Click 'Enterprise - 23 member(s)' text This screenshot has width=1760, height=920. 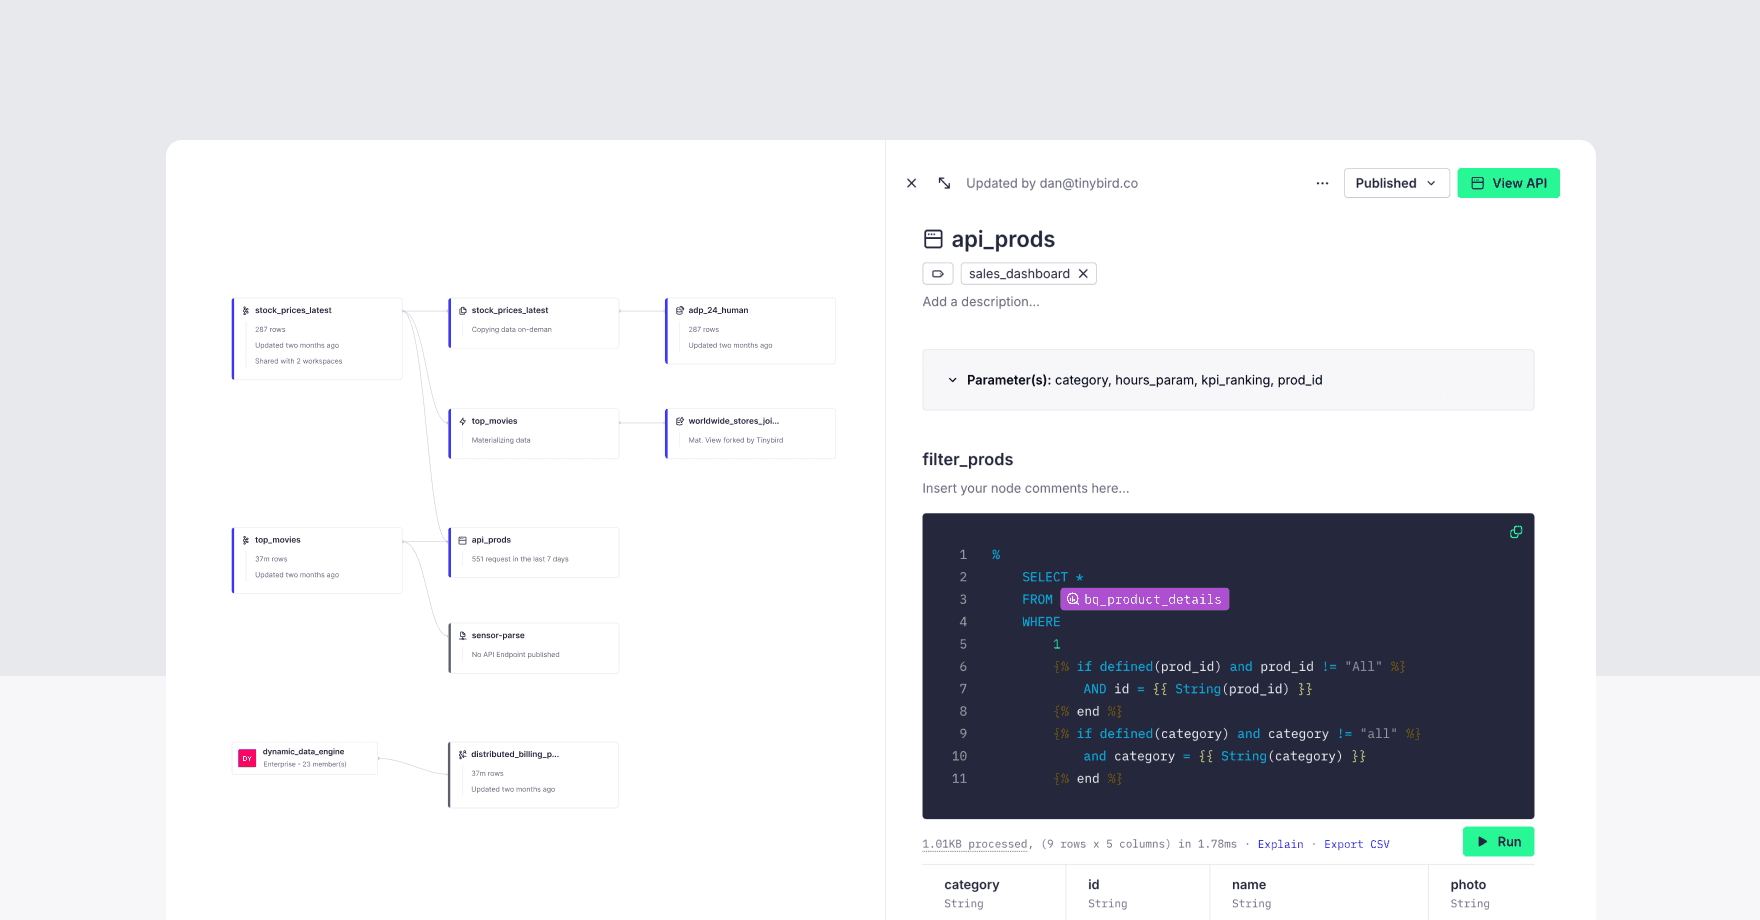pos(305,765)
